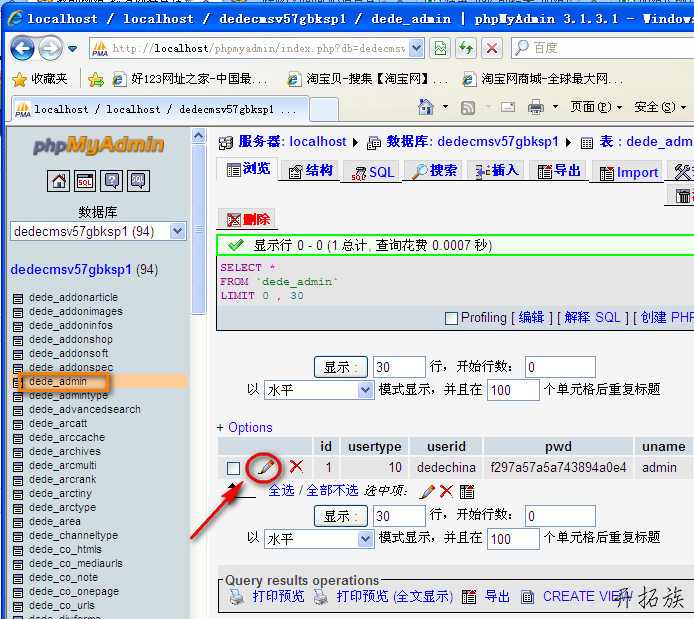Click the dede_addonarticle table icon
694x619 pixels.
(18, 299)
